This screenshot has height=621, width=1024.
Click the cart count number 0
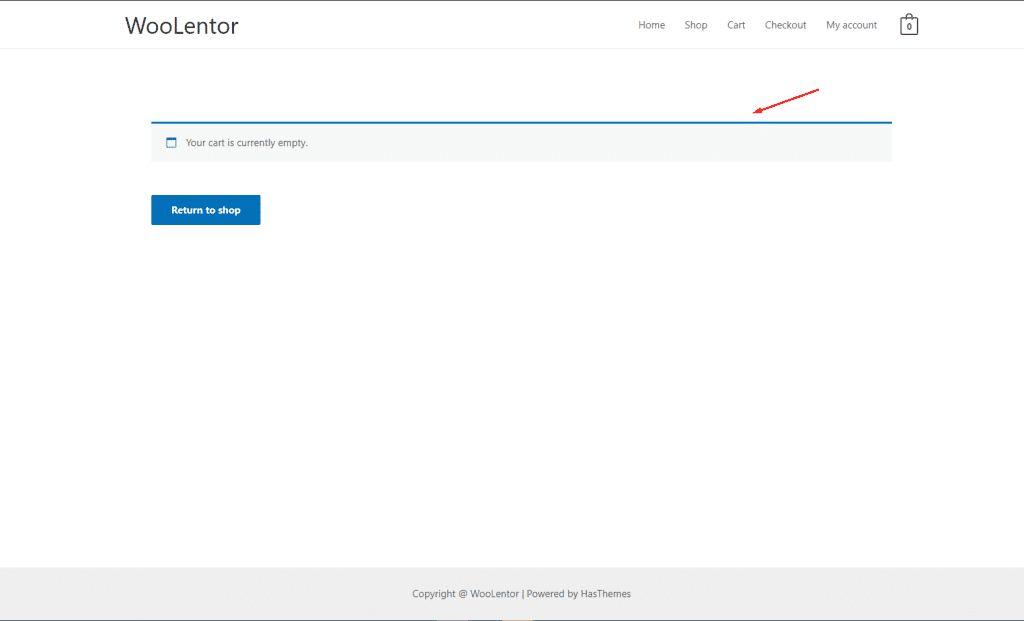coord(908,28)
